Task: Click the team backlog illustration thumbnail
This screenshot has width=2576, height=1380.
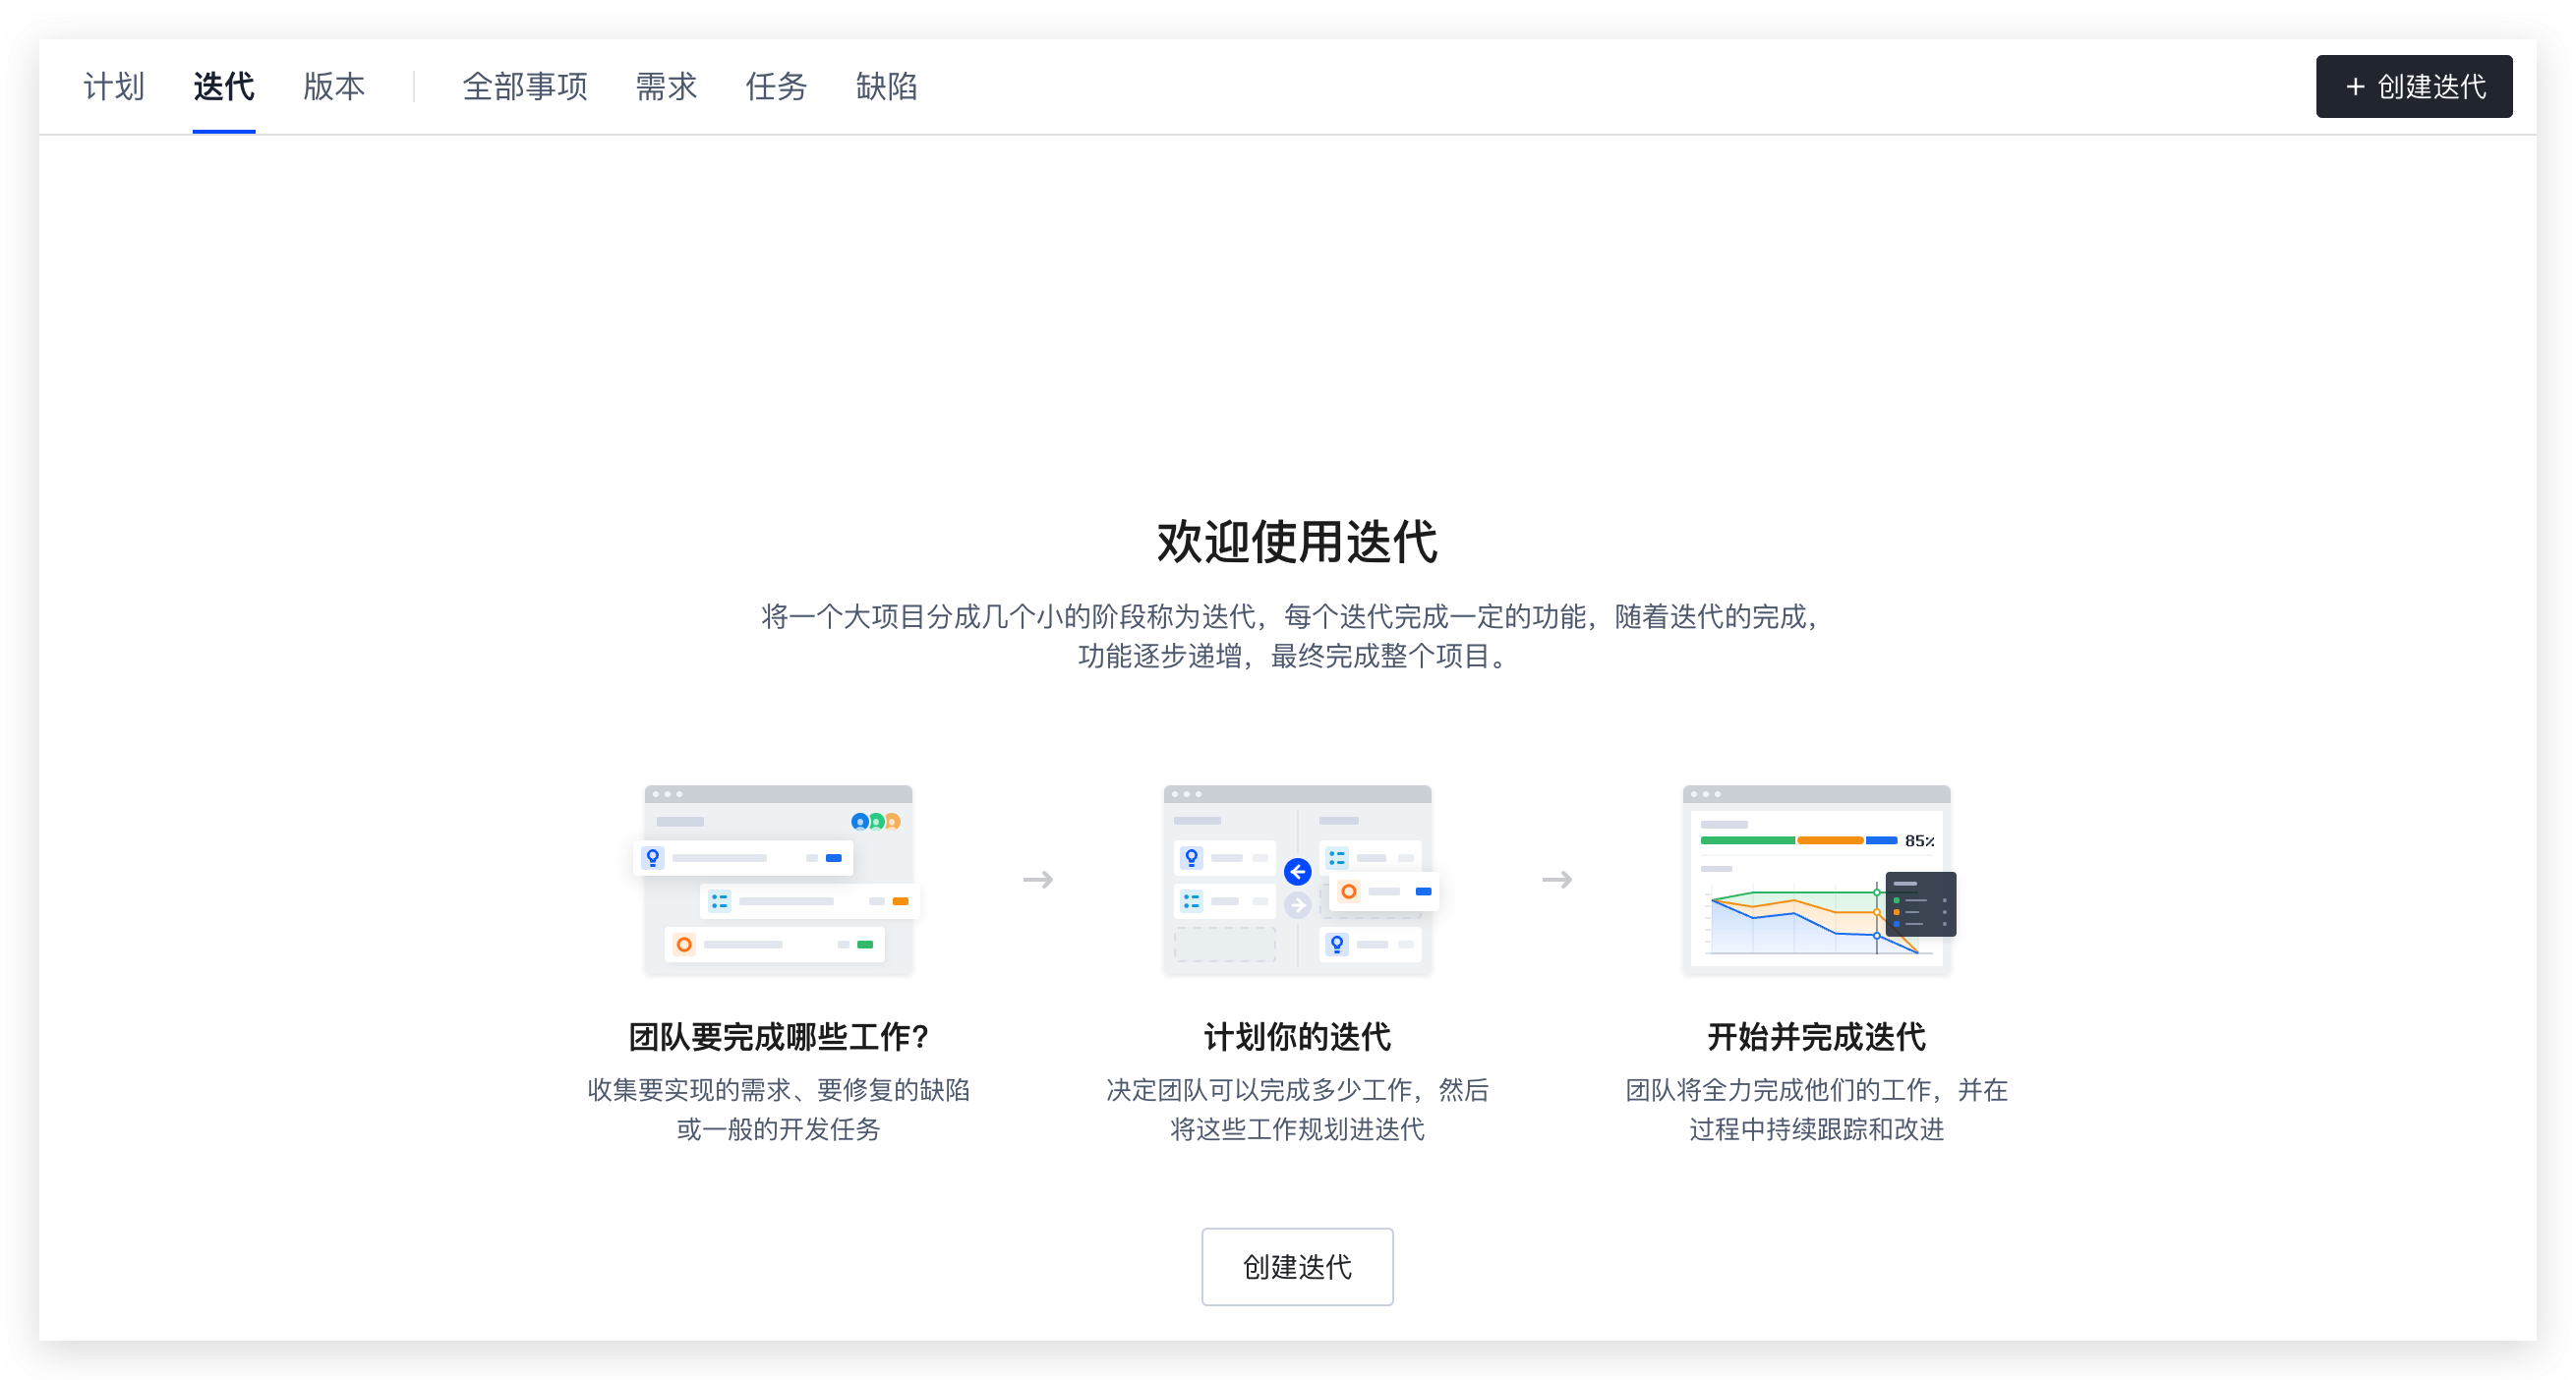Action: coord(778,879)
